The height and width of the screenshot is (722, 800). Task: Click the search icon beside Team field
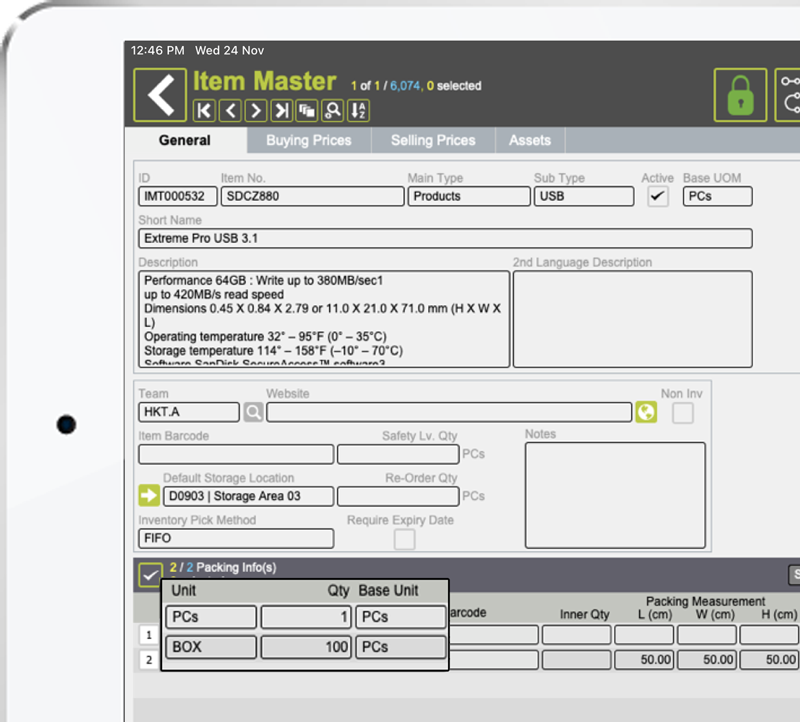point(253,411)
